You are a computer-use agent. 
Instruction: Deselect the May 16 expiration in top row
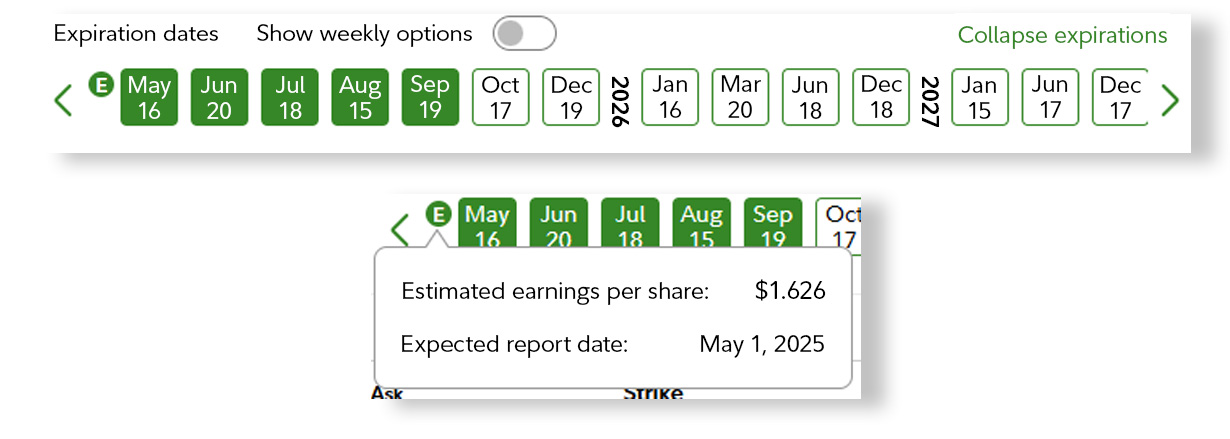(x=149, y=97)
